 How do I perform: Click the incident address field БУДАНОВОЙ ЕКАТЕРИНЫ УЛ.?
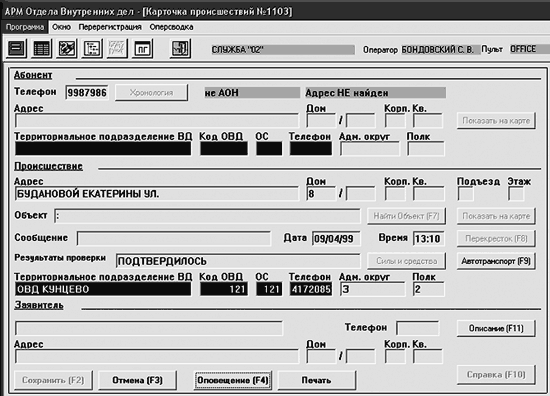point(156,194)
